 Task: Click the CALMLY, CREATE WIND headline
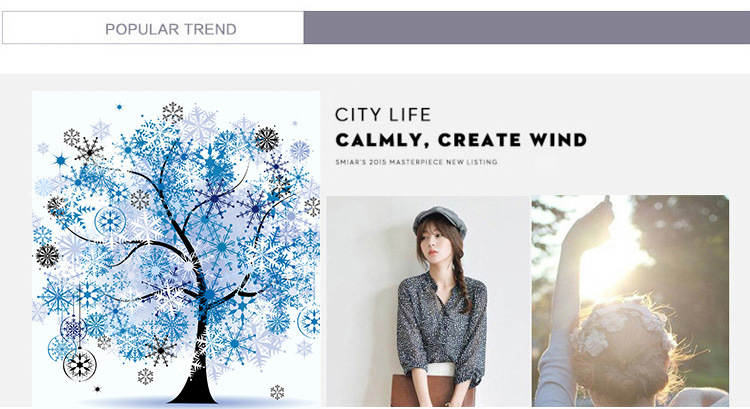click(461, 140)
